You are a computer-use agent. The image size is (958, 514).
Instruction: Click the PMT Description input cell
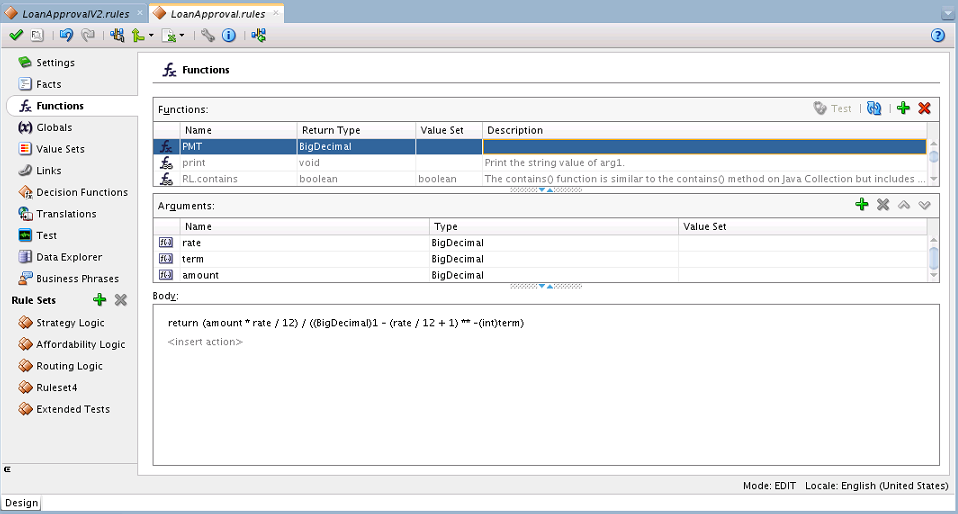click(x=704, y=147)
